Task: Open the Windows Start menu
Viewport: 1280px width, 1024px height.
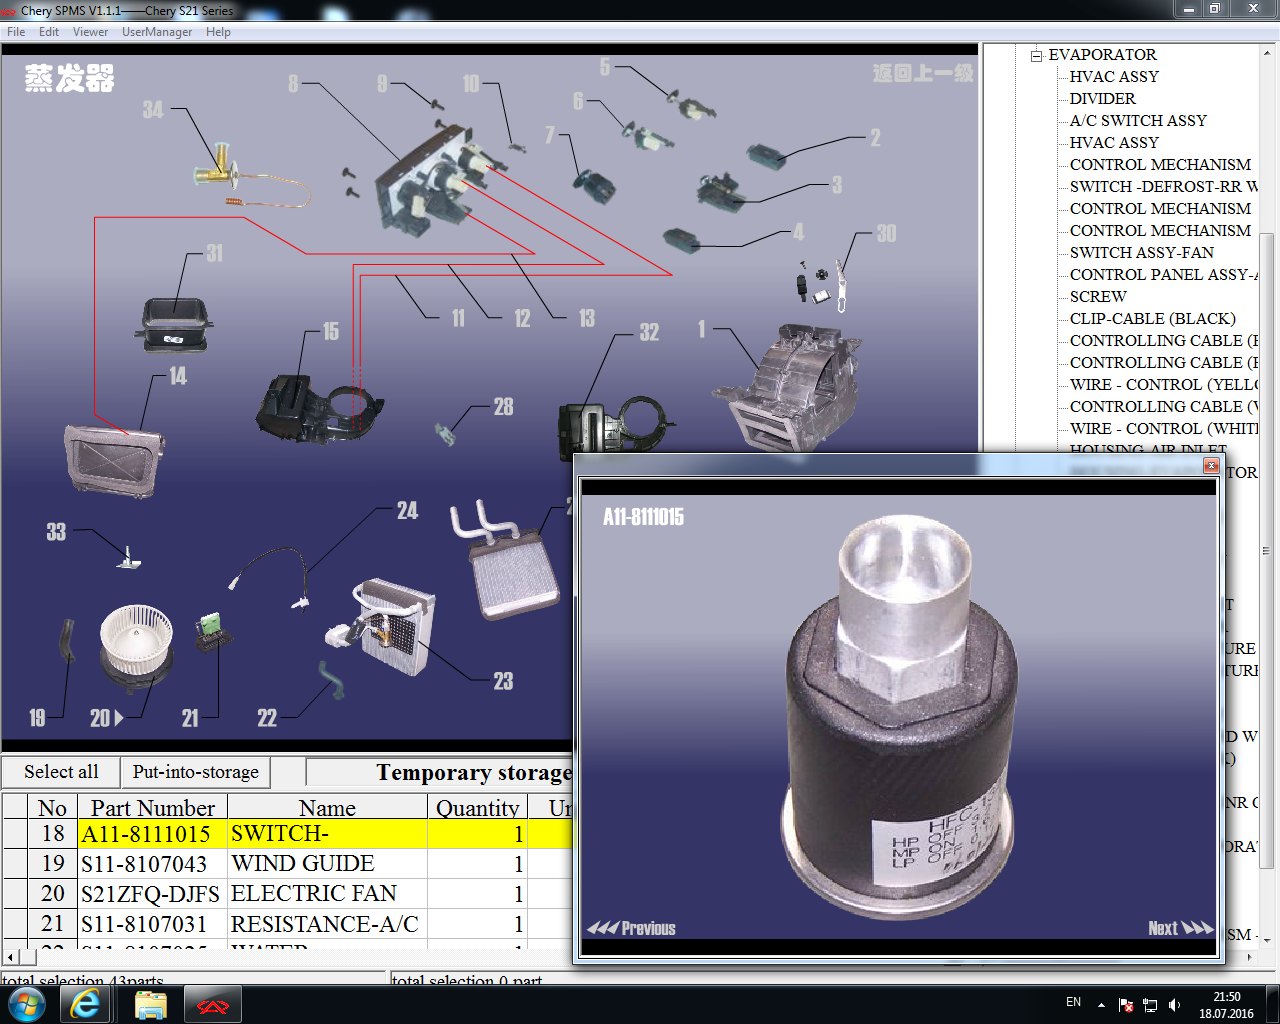Action: tap(26, 1004)
